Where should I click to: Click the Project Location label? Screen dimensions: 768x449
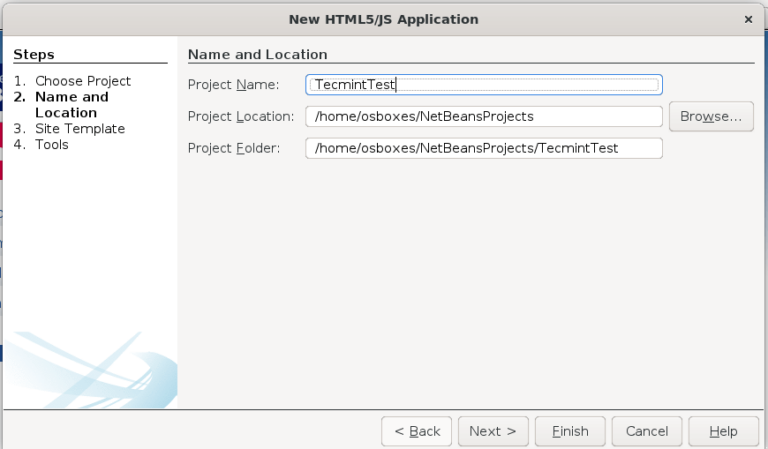click(240, 116)
